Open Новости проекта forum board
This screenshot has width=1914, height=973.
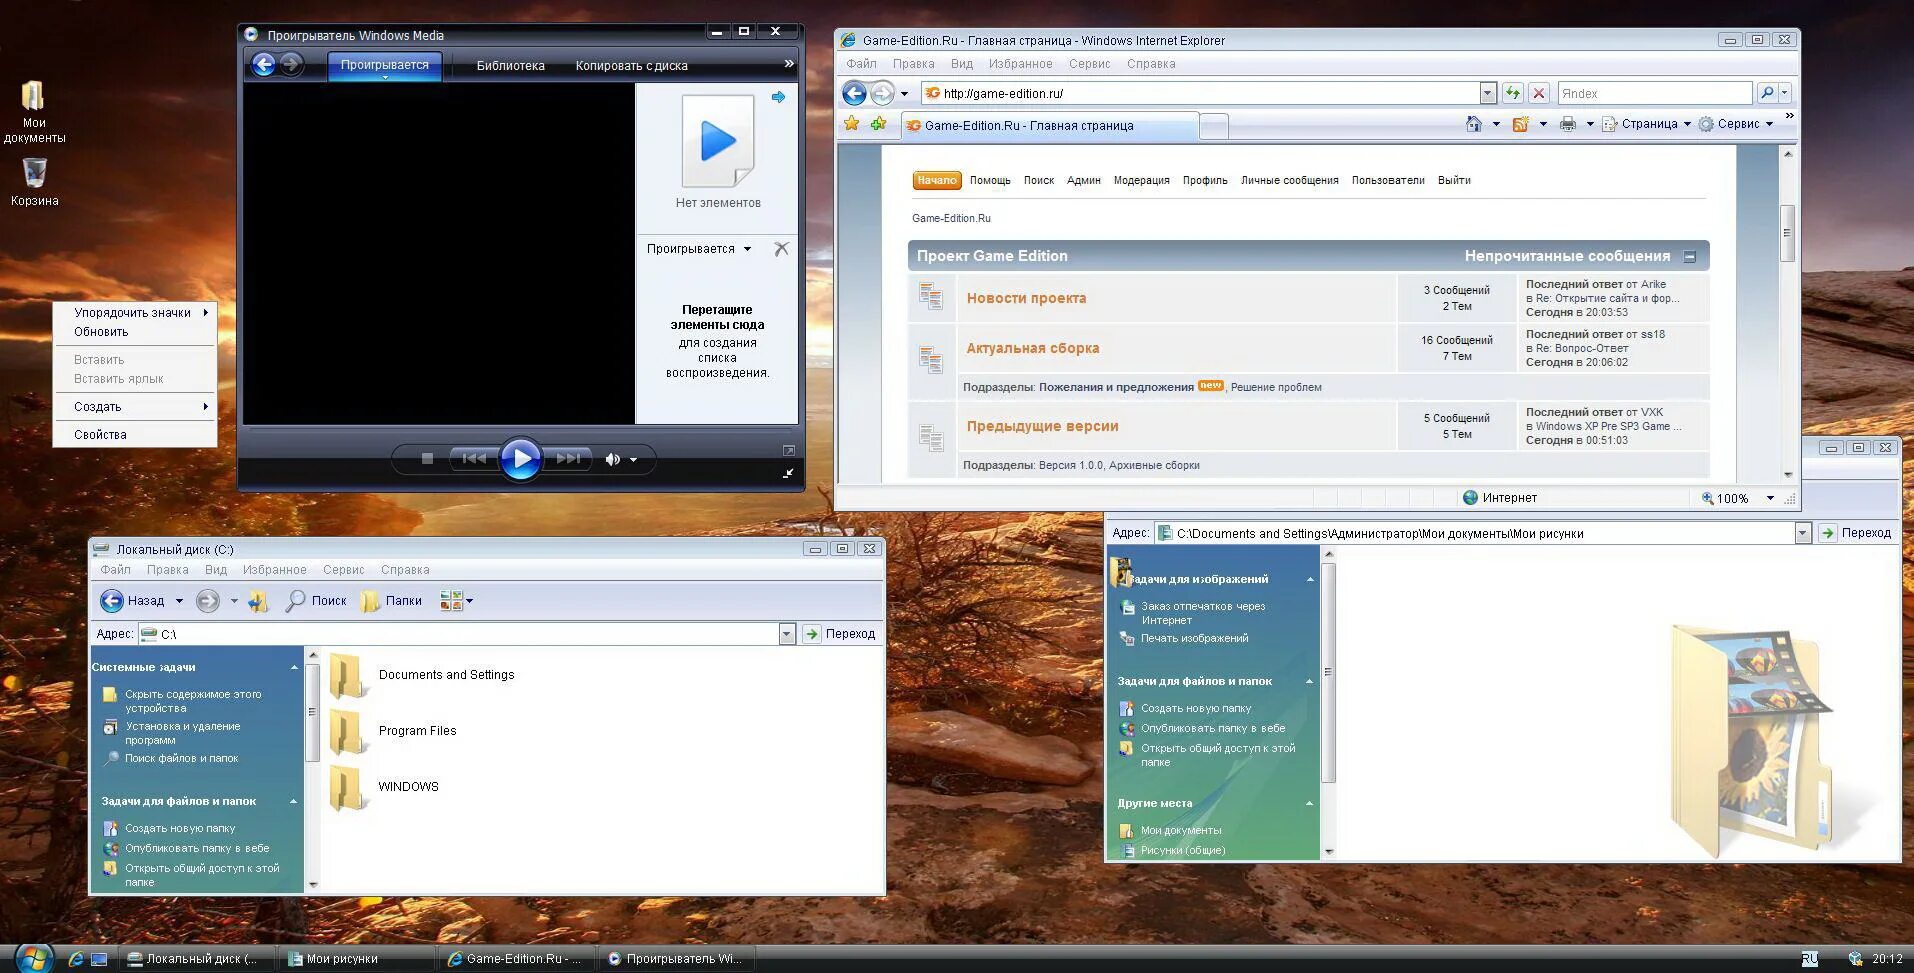[1026, 298]
